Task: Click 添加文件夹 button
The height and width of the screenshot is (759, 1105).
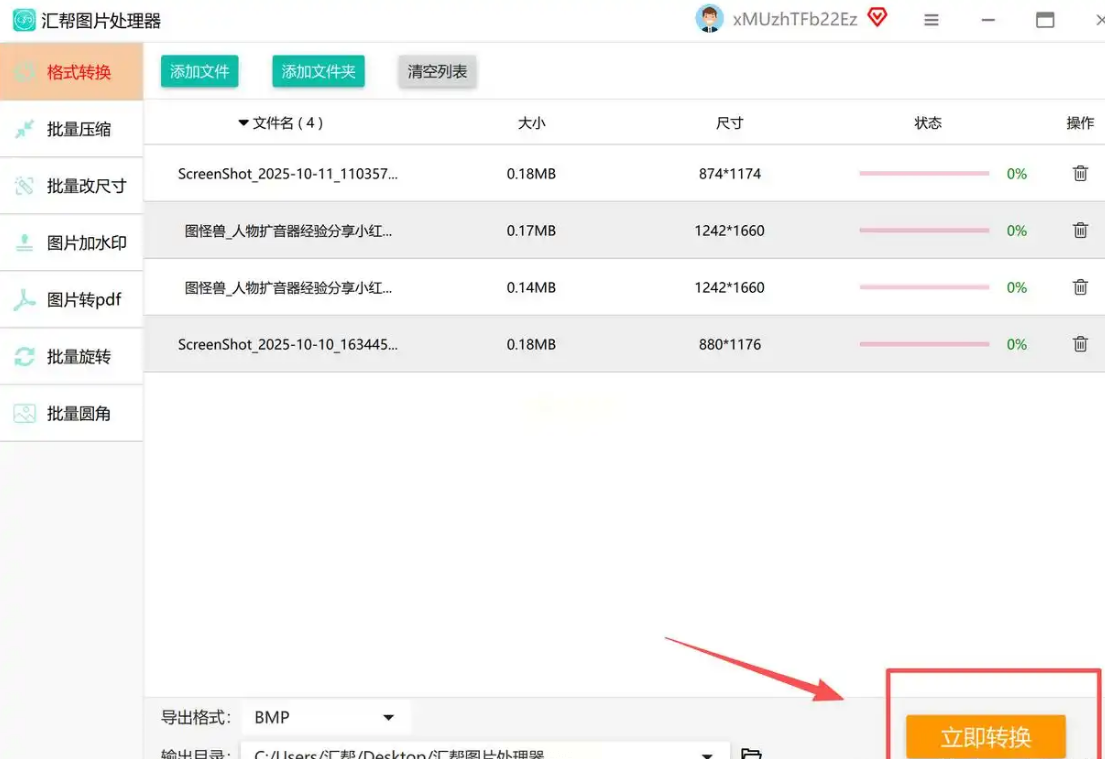Action: (319, 71)
